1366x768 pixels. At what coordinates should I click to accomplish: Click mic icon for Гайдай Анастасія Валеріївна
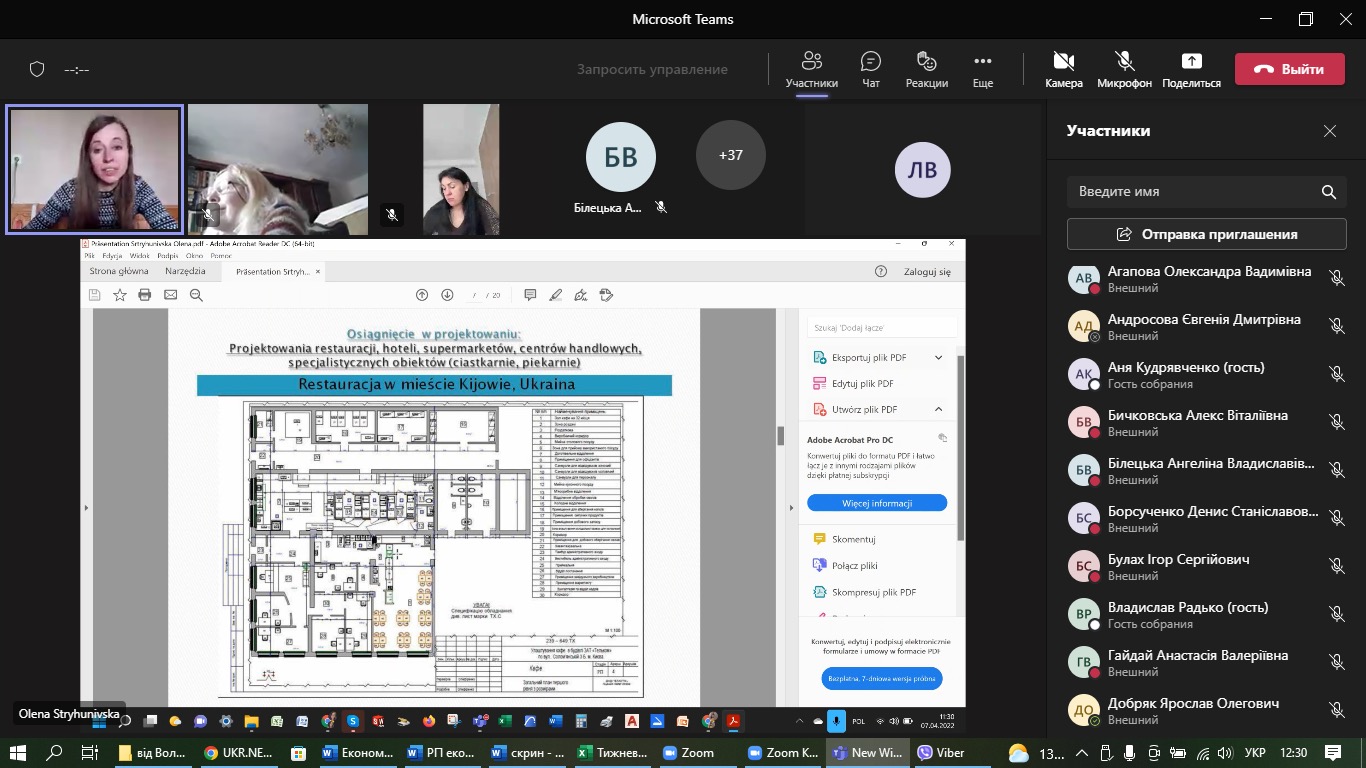click(x=1336, y=662)
